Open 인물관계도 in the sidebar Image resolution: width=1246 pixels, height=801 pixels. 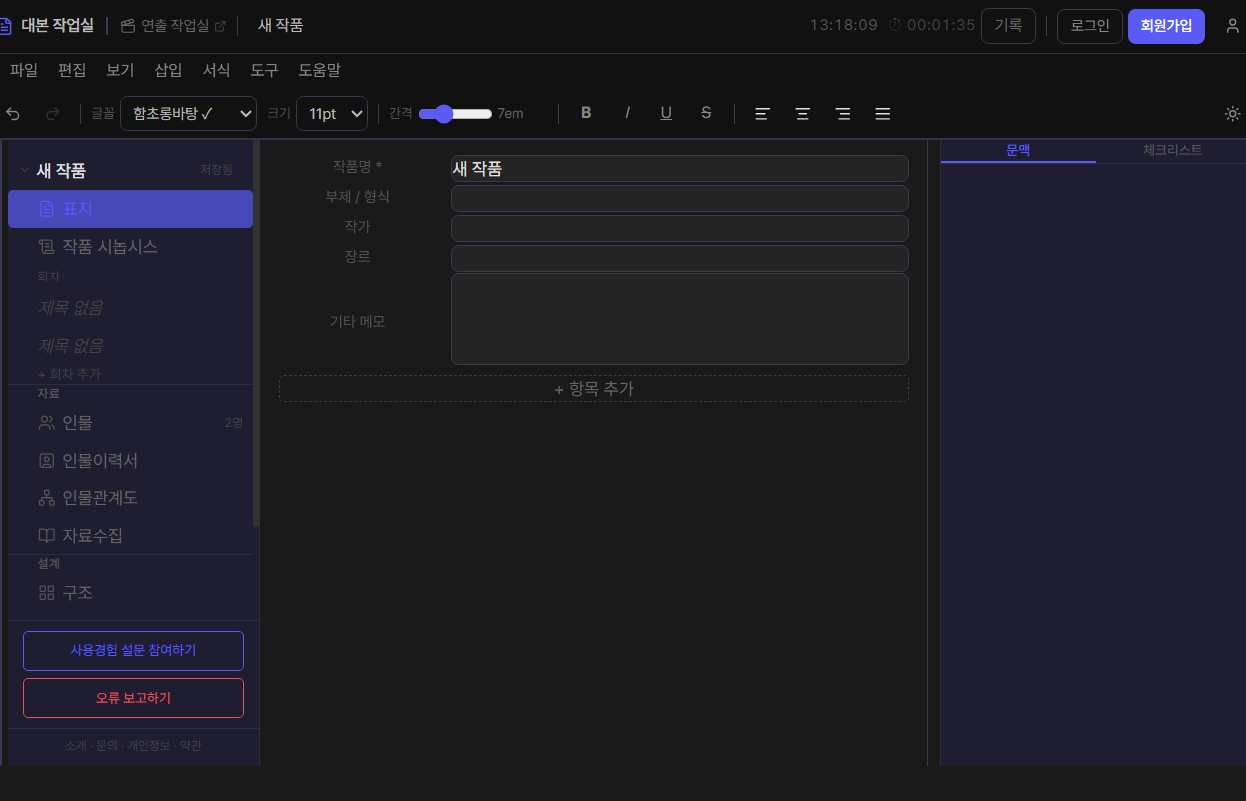click(130, 498)
